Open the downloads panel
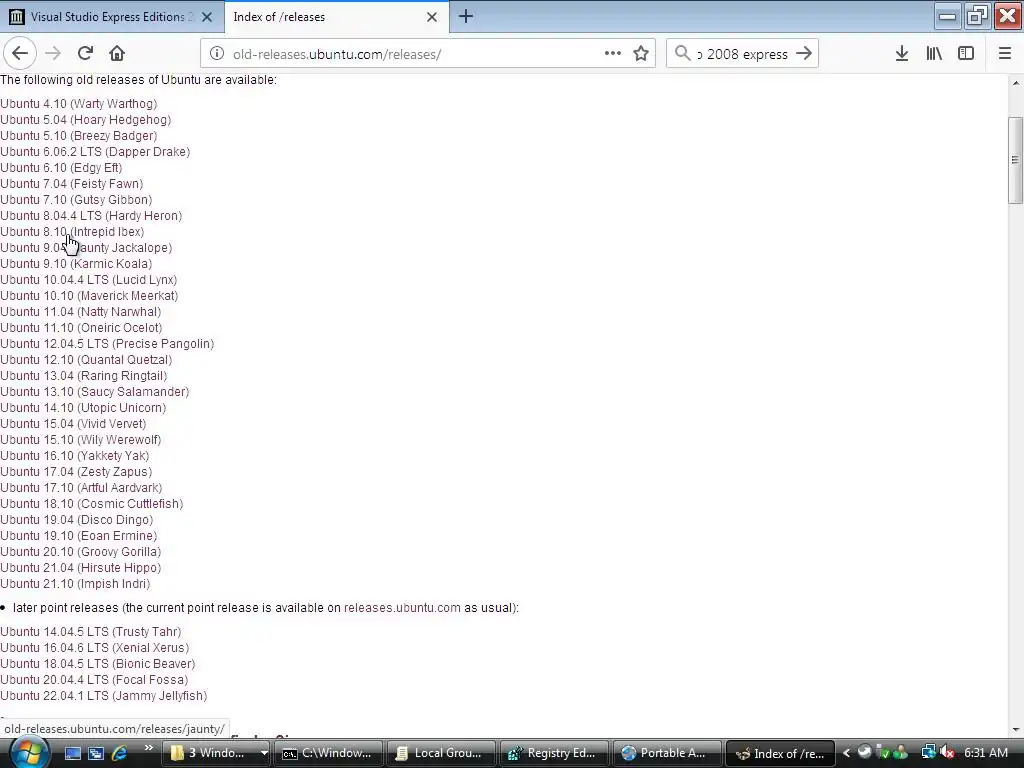The image size is (1024, 768). (x=902, y=54)
